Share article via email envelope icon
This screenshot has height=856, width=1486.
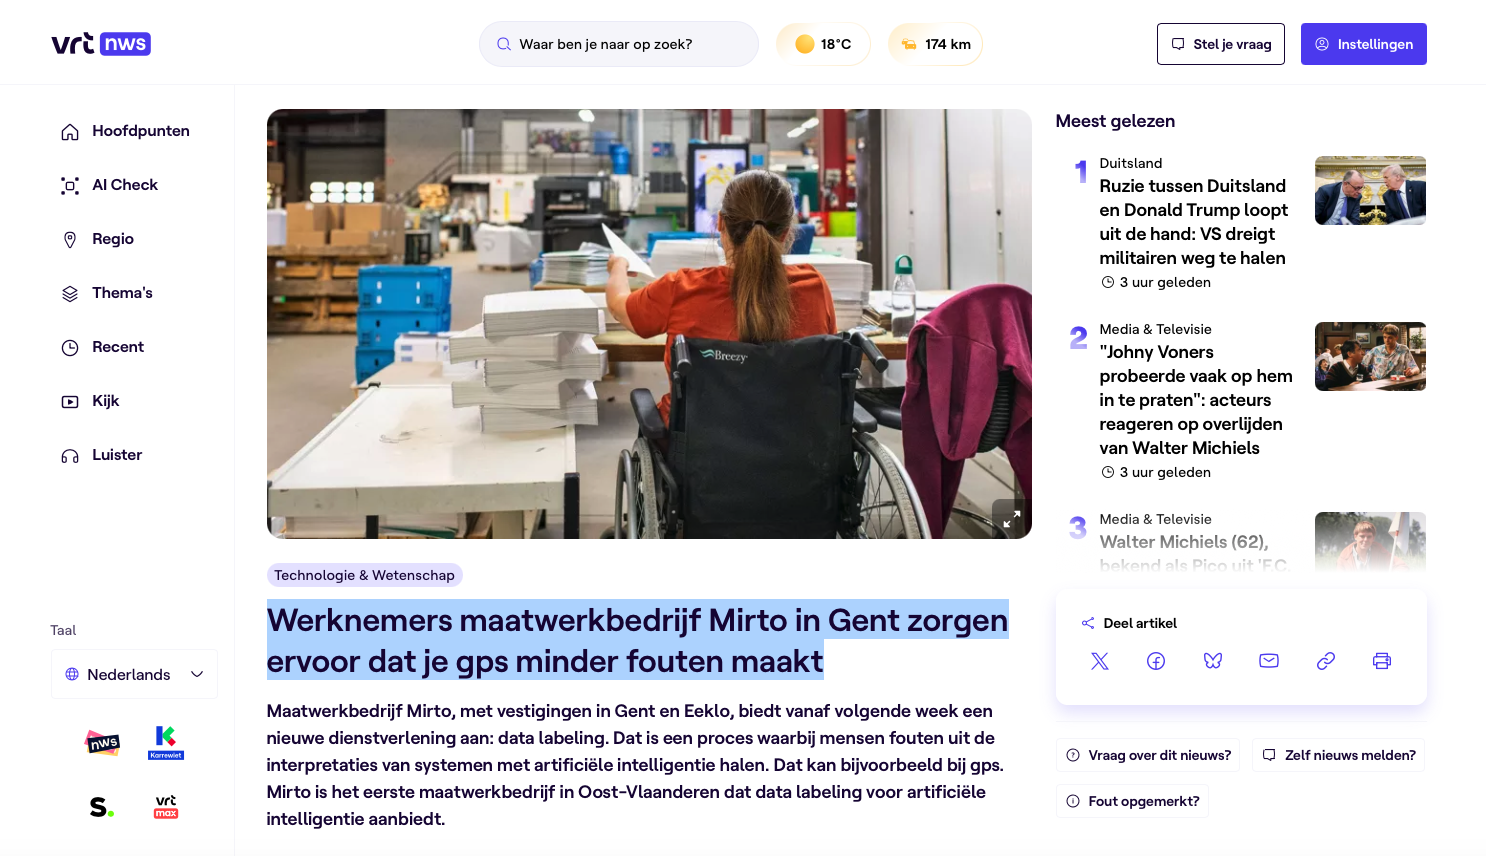pos(1269,661)
